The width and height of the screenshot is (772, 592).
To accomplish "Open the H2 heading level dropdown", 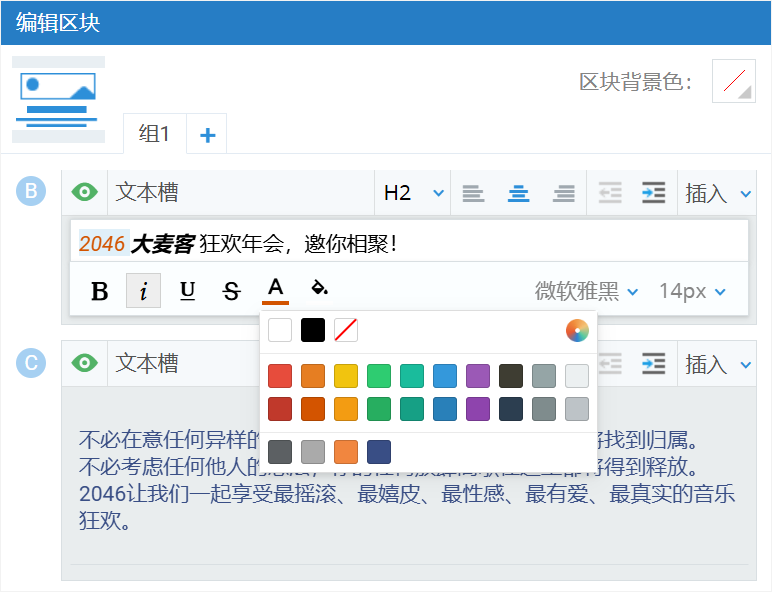I will pyautogui.click(x=413, y=193).
